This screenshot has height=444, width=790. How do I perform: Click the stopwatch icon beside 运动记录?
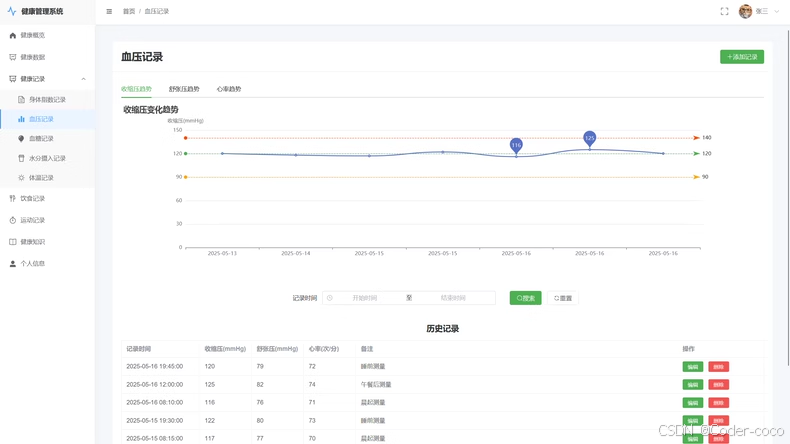coord(13,220)
